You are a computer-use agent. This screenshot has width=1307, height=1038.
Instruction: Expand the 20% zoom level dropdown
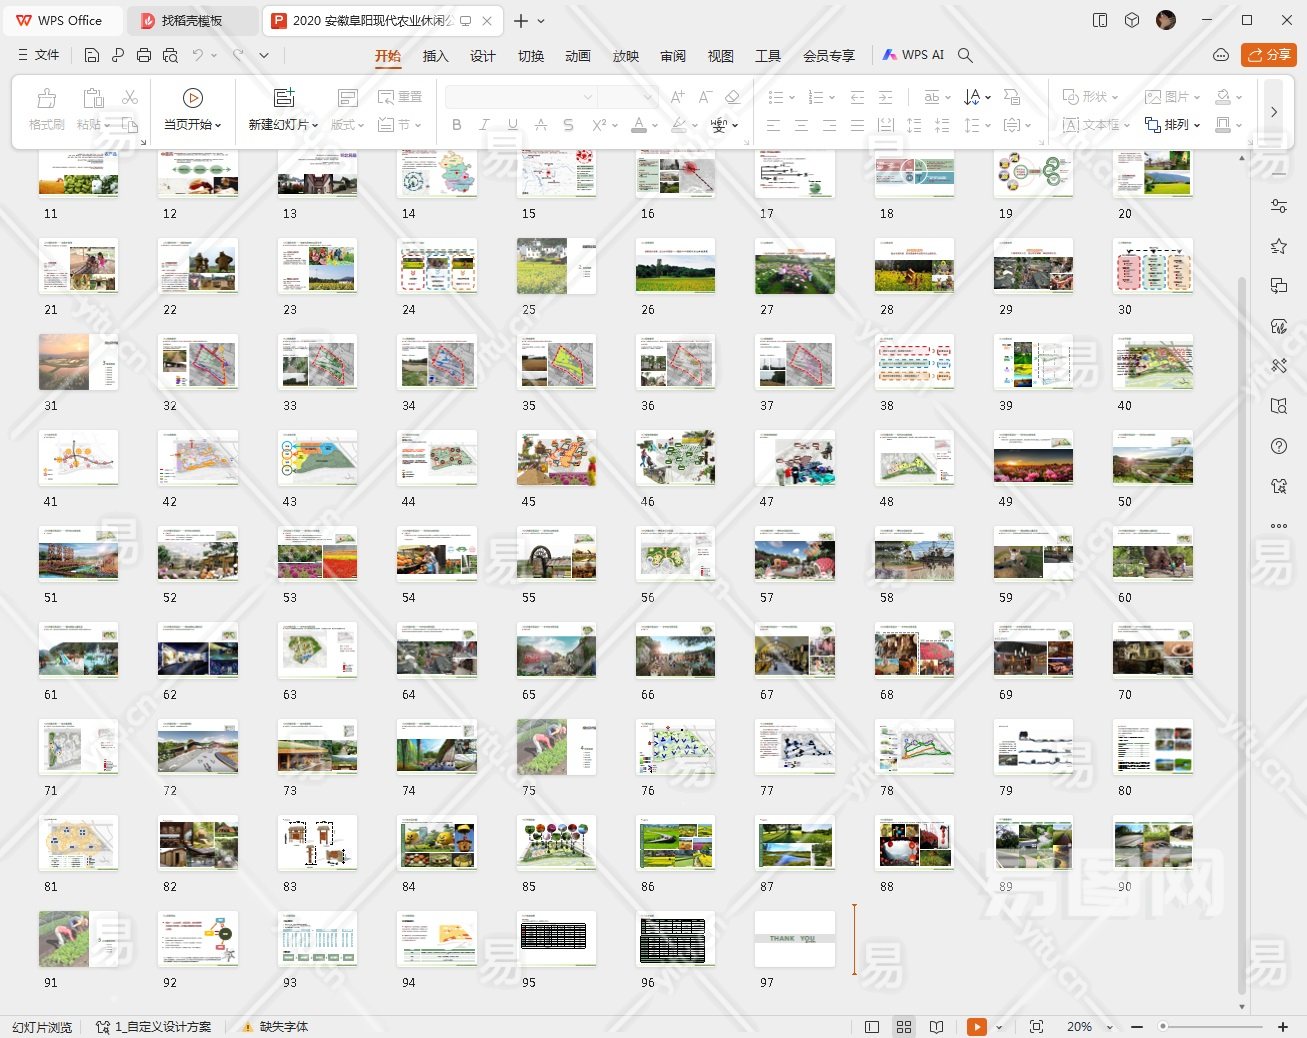1109,1027
